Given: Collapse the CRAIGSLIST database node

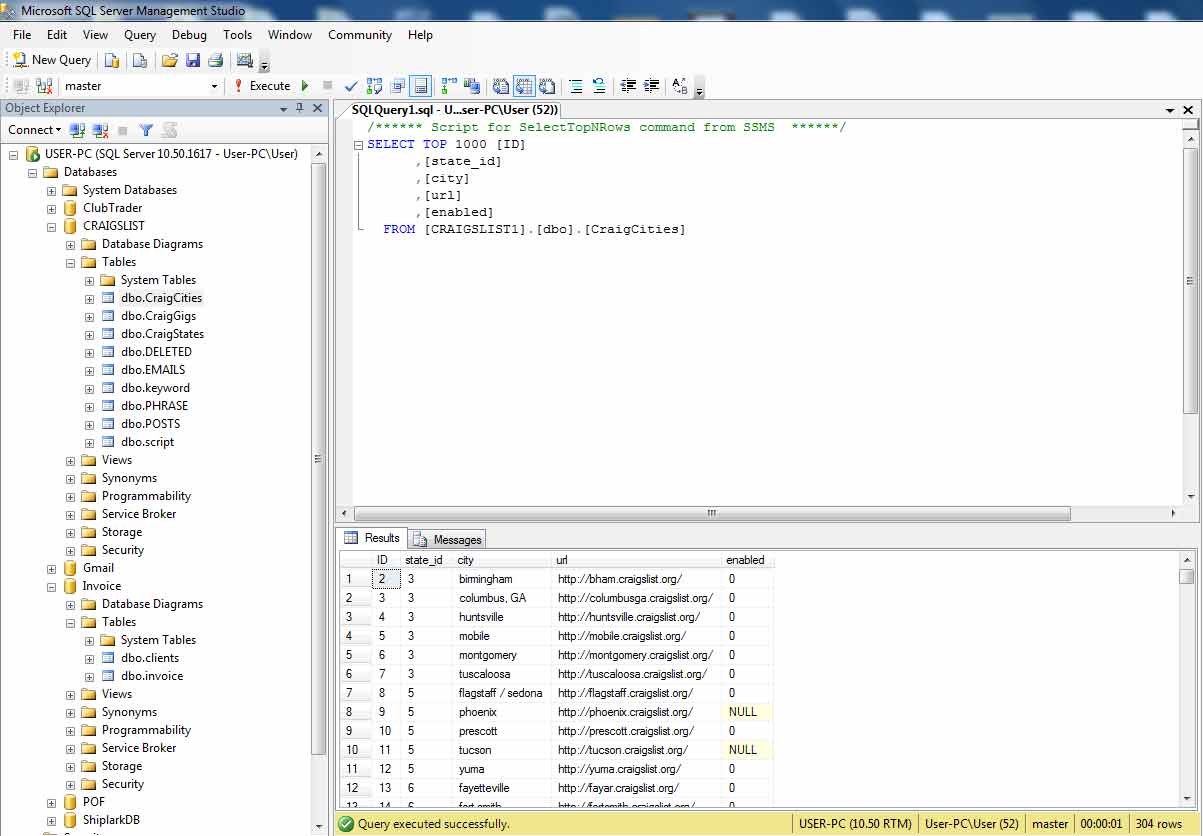Looking at the screenshot, I should (x=52, y=226).
